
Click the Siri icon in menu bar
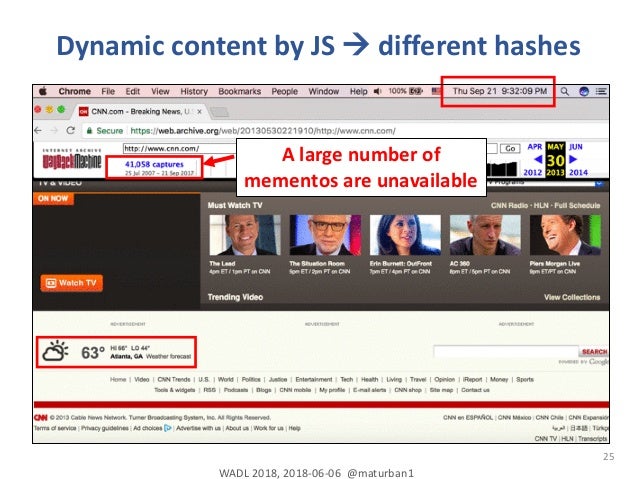pyautogui.click(x=584, y=91)
